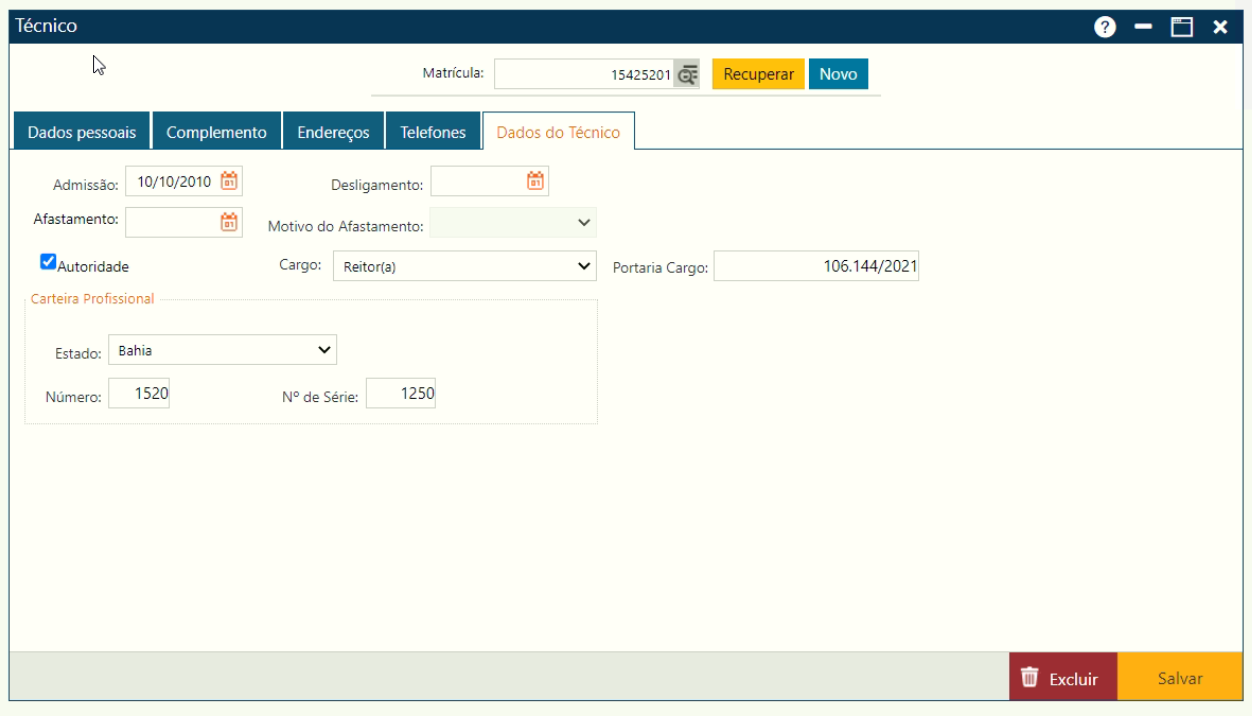
Task: Go to the Complemento tab
Action: click(x=216, y=132)
